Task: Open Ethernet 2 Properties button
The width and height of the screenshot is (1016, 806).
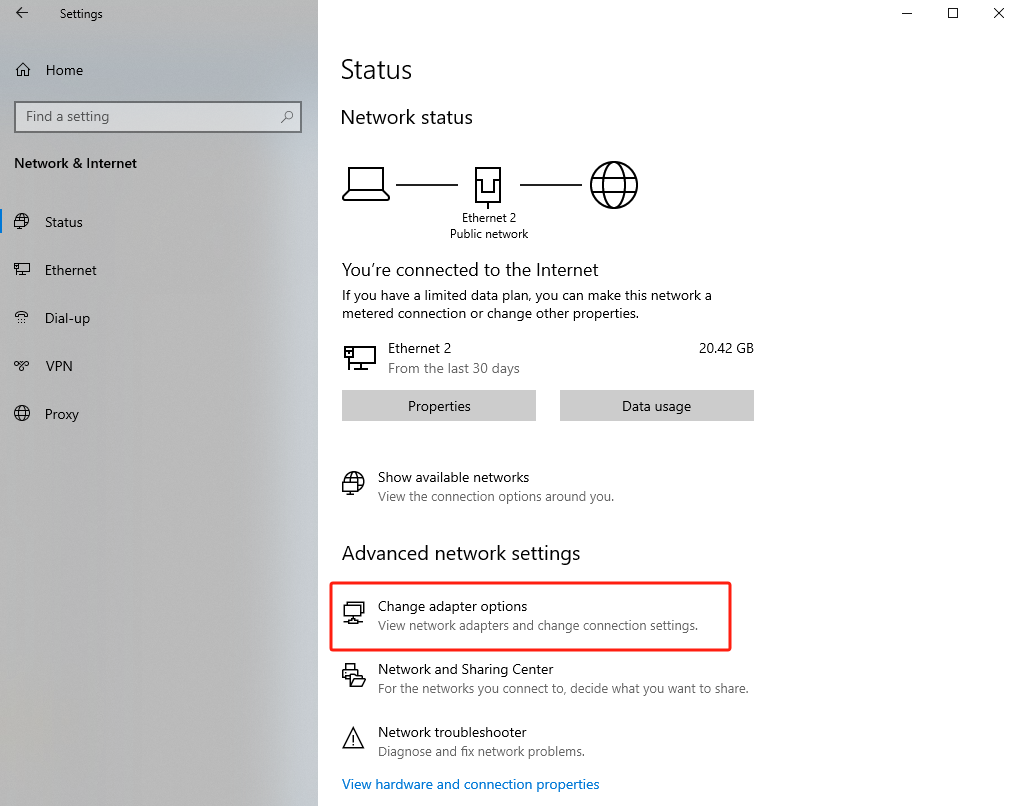Action: click(439, 406)
